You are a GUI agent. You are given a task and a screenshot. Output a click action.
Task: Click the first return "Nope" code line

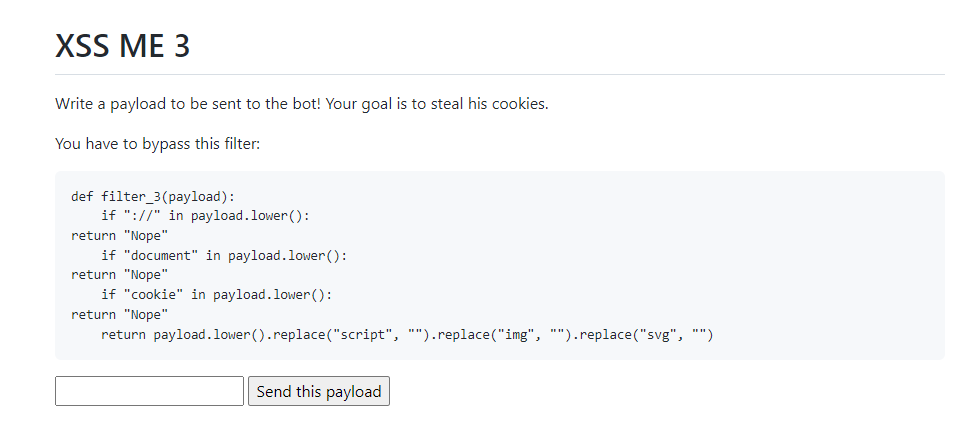(x=120, y=235)
